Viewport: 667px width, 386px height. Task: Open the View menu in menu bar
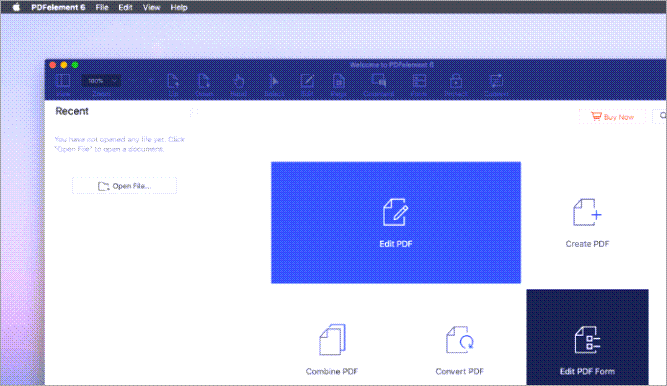coord(151,7)
